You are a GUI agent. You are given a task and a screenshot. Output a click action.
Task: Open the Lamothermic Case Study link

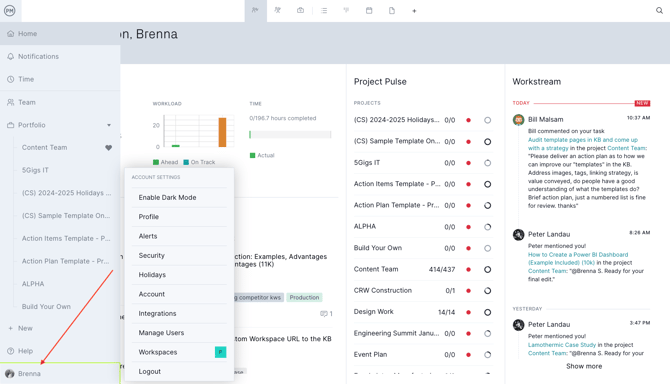561,345
